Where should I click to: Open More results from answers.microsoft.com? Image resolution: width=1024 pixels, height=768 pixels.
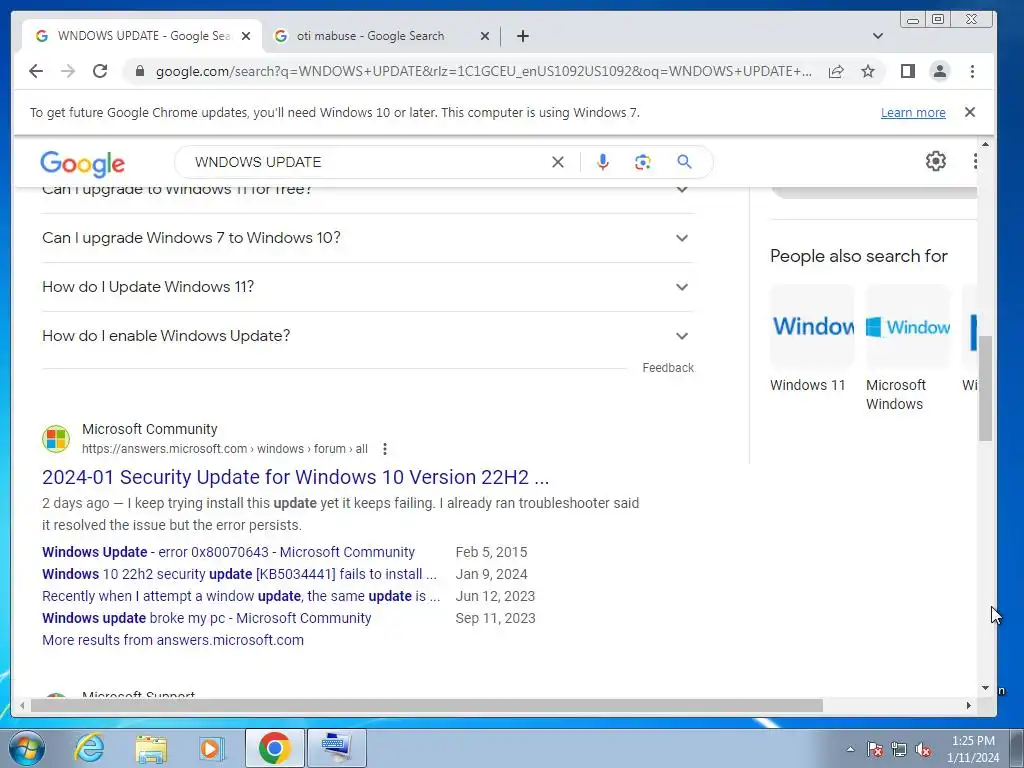click(172, 640)
